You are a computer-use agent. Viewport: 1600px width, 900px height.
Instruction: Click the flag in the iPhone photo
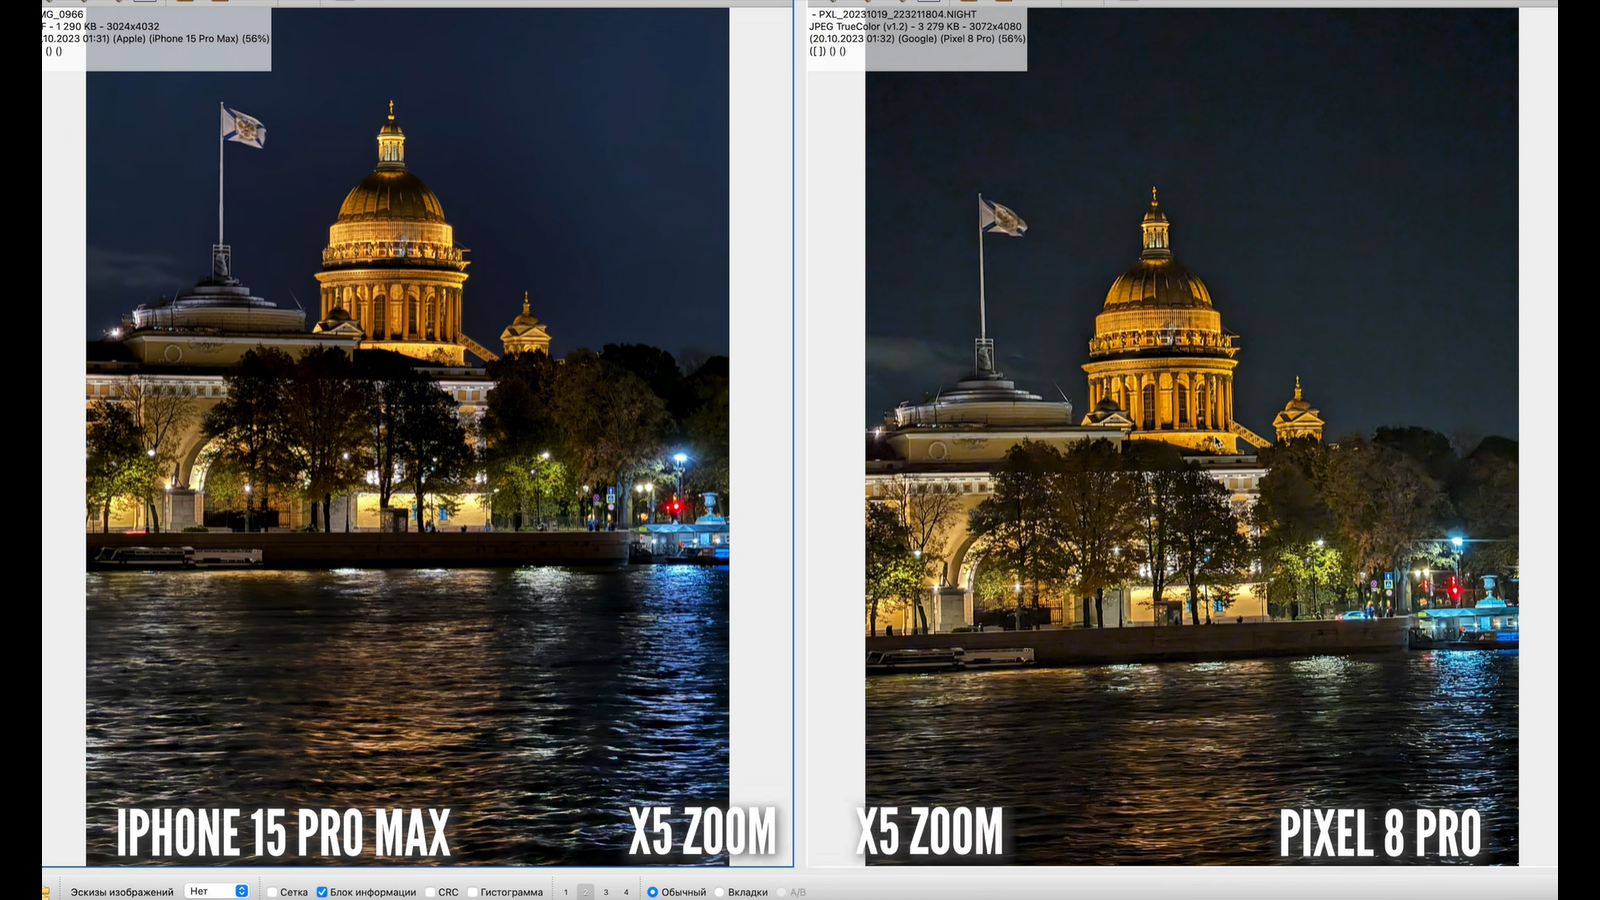243,127
